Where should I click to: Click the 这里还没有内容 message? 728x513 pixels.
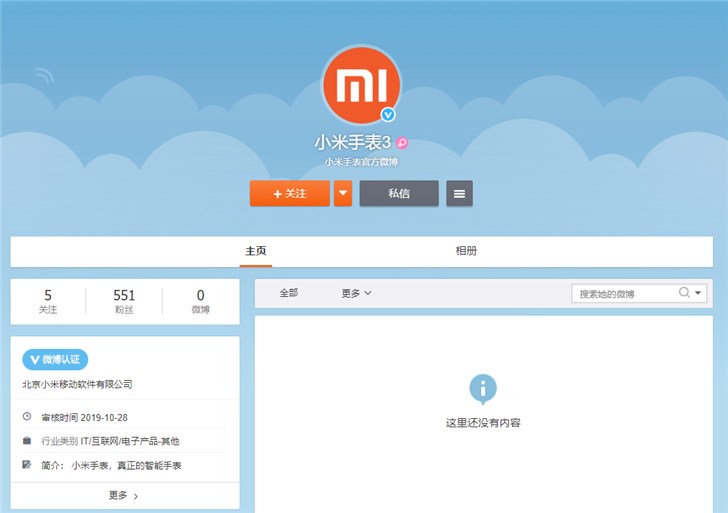tap(483, 422)
